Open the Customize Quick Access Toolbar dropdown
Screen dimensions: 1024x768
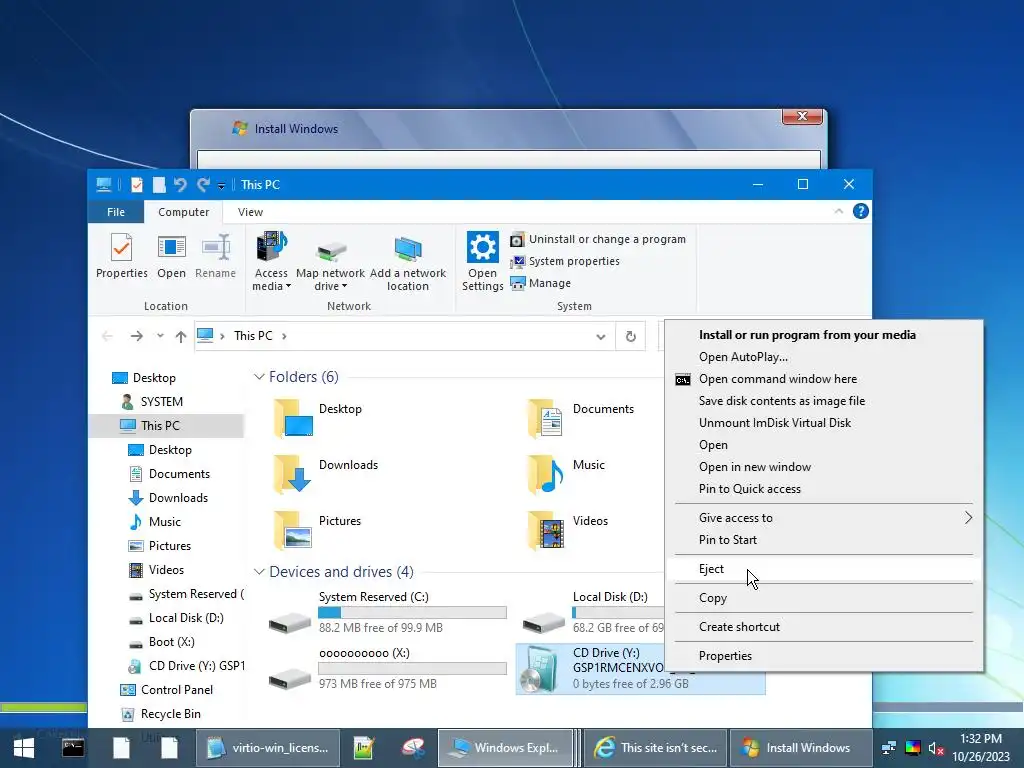221,186
